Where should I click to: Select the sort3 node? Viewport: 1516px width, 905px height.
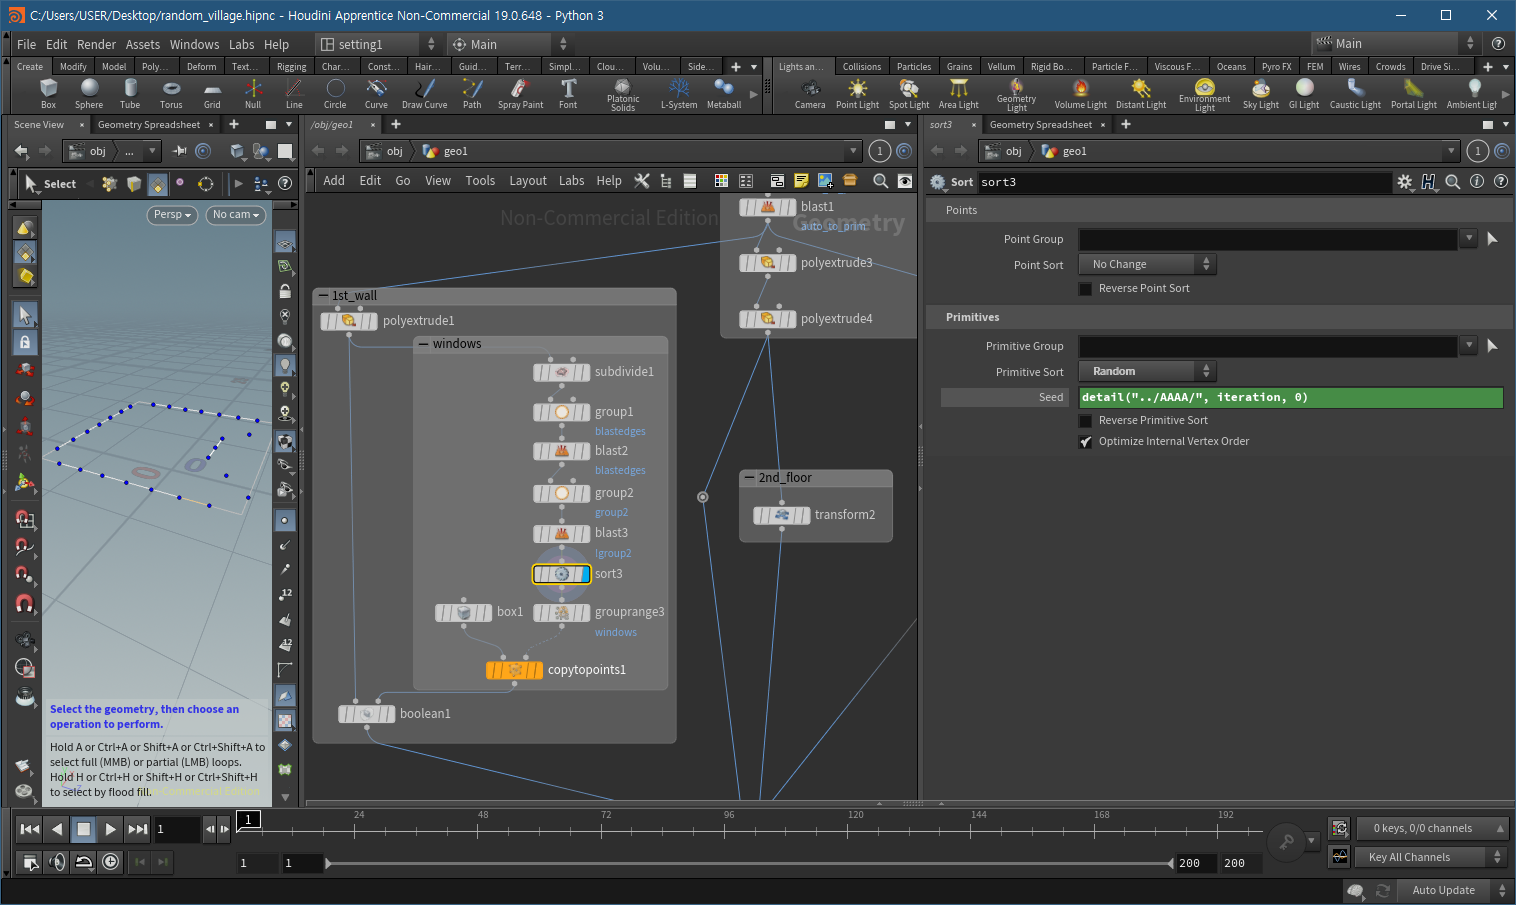pos(562,574)
